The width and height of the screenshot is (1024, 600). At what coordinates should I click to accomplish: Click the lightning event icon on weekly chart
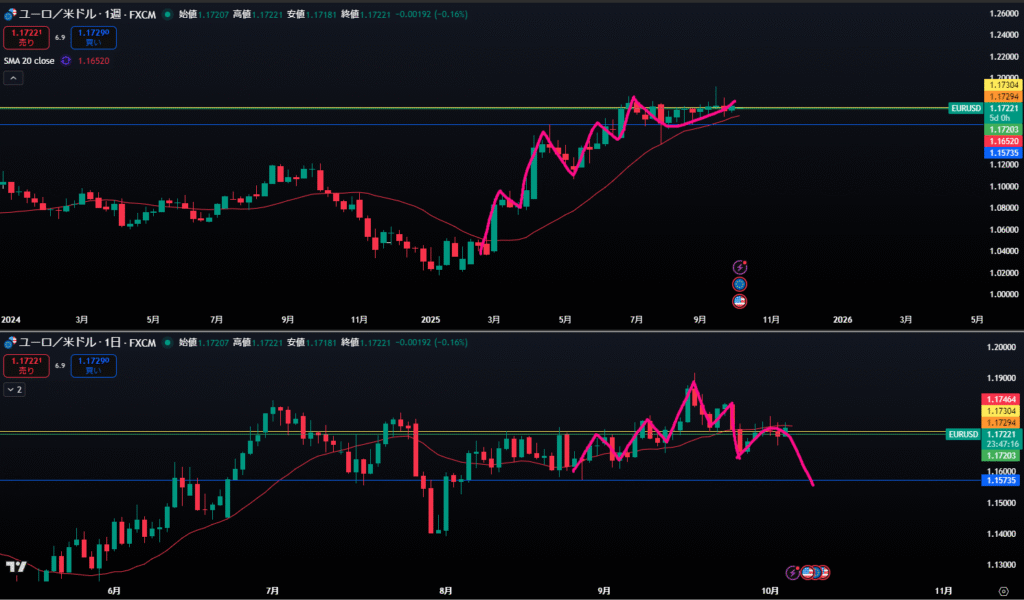pos(740,267)
